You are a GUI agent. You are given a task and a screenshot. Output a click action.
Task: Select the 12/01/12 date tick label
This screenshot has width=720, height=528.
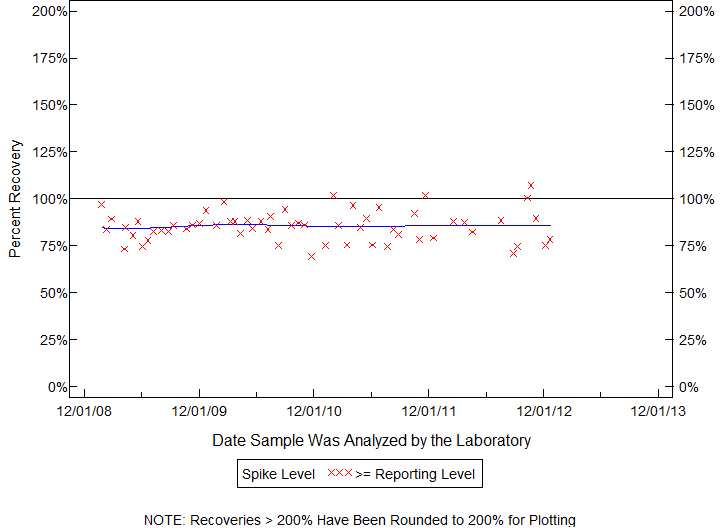pos(543,410)
